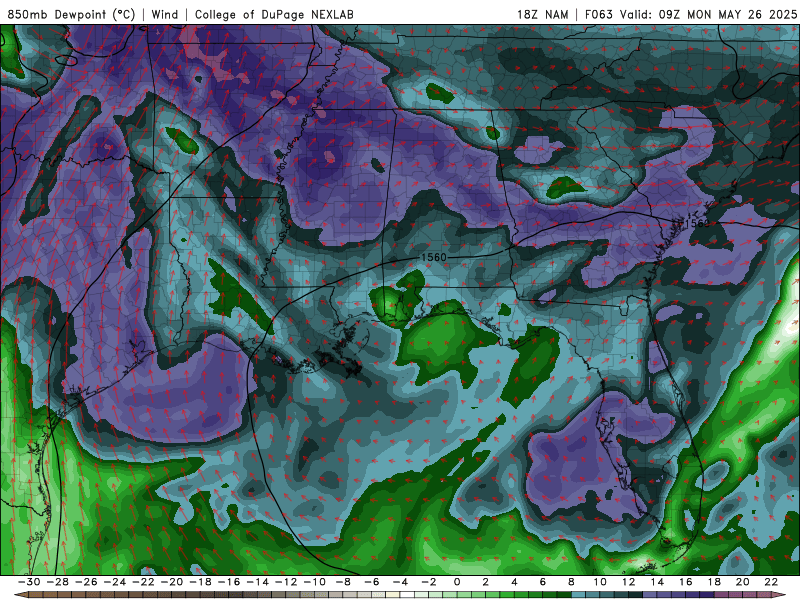Click 'F063 Valid: 09Z MON MAY 26 2025' text
The height and width of the screenshot is (600, 800).
point(691,14)
